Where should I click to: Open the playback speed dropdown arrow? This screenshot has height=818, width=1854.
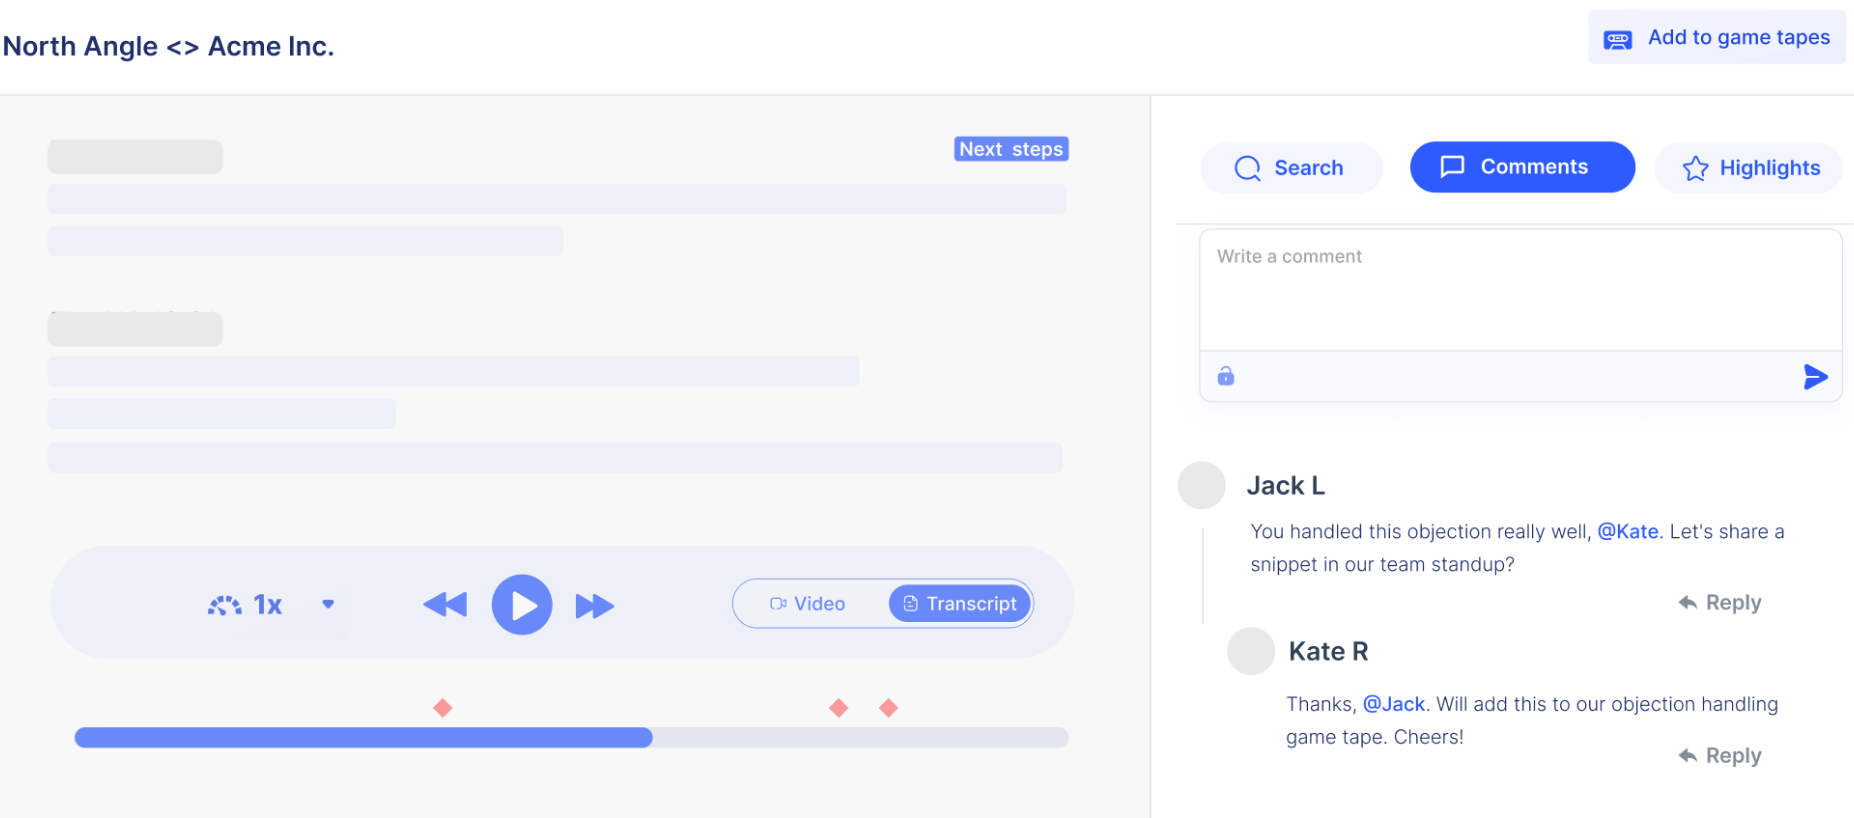[x=328, y=604]
